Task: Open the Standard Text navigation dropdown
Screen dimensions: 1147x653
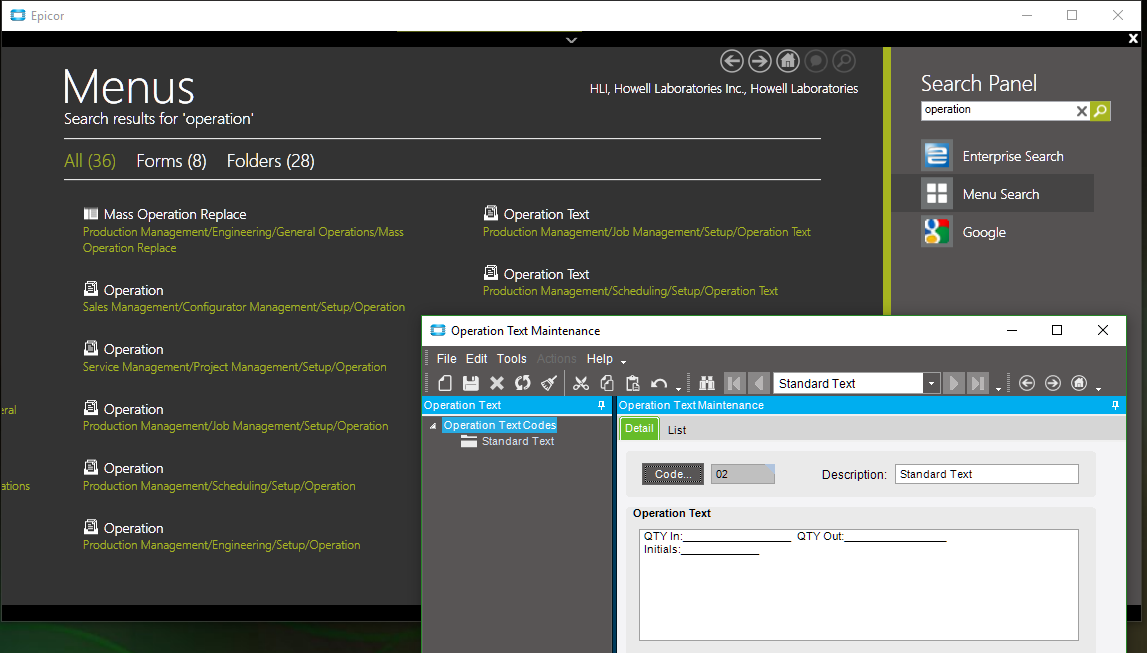Action: (931, 383)
